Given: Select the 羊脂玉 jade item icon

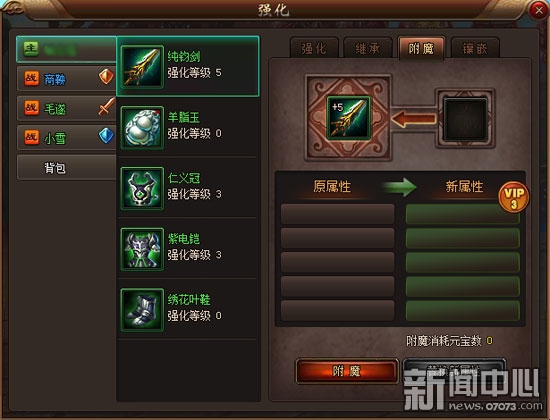Looking at the screenshot, I should tap(142, 127).
